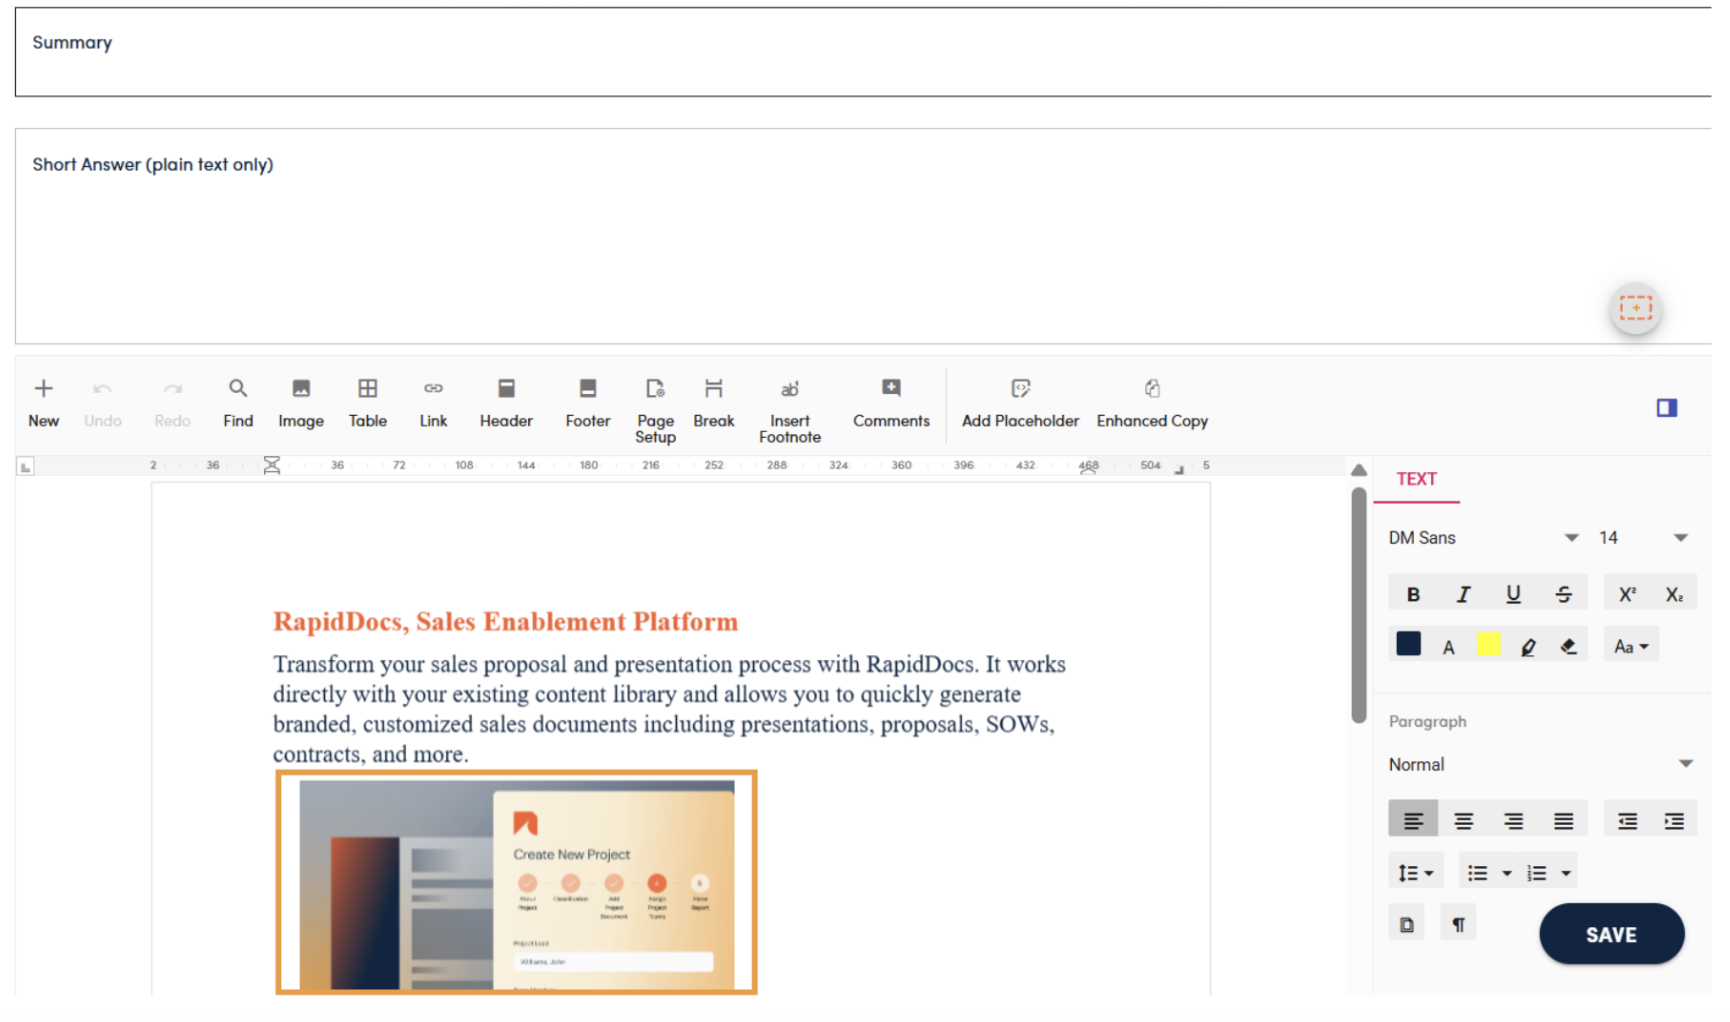This screenshot has height=1022, width=1730.
Task: Click the numbered list icon
Action: click(x=1537, y=873)
